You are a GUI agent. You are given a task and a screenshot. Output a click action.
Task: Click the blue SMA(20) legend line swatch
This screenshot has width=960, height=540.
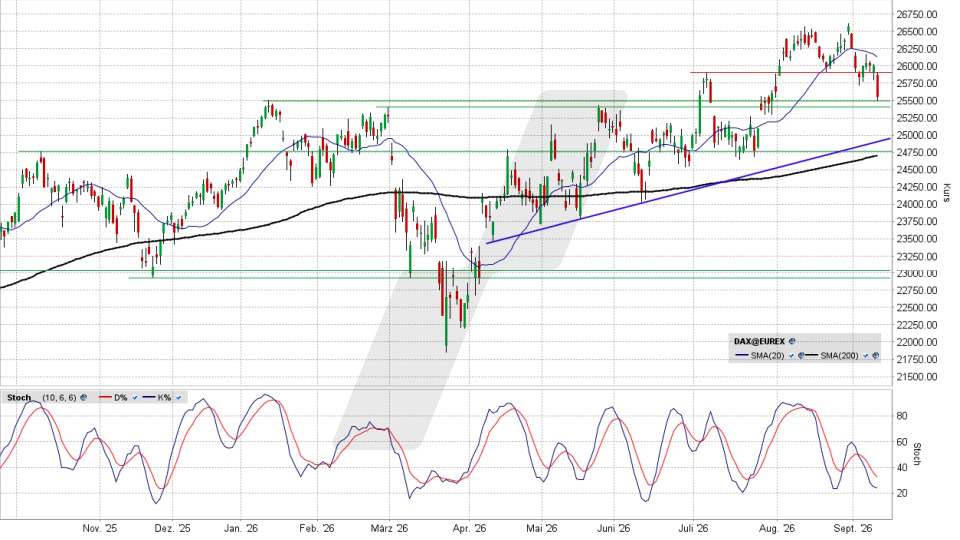(741, 355)
